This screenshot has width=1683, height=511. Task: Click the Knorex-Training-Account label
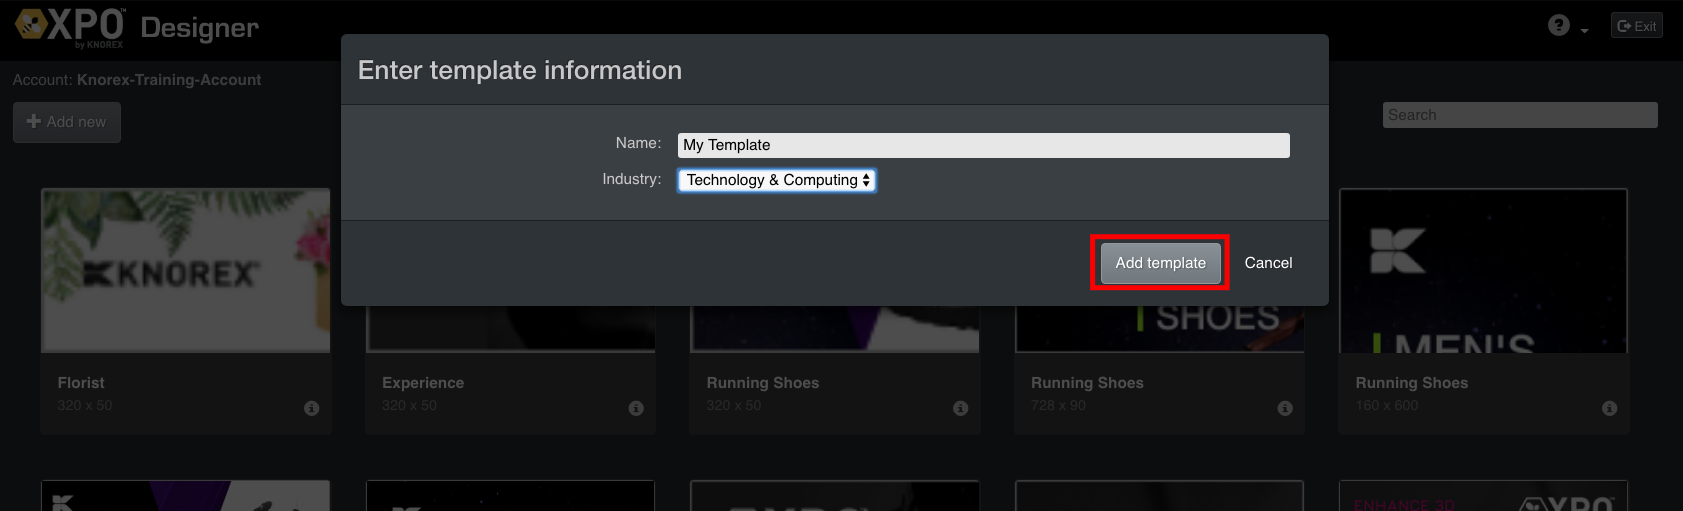pyautogui.click(x=169, y=80)
